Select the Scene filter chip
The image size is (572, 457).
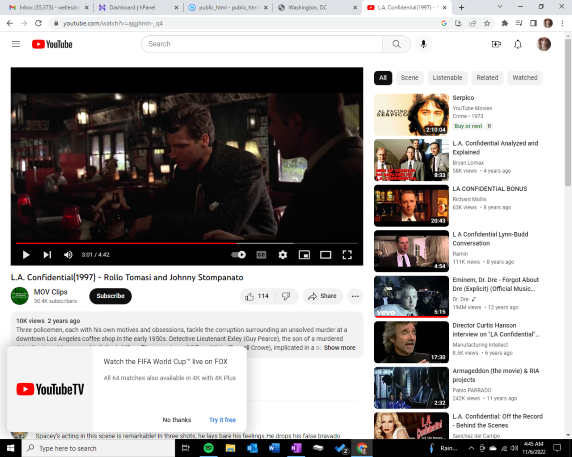(x=409, y=78)
